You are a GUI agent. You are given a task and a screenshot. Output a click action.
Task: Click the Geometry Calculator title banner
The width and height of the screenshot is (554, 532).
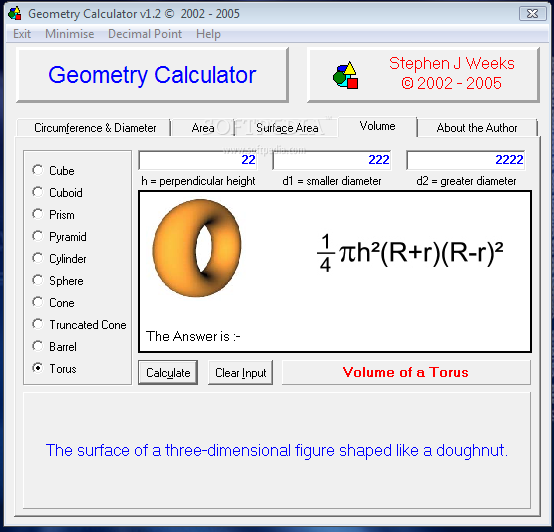click(152, 75)
